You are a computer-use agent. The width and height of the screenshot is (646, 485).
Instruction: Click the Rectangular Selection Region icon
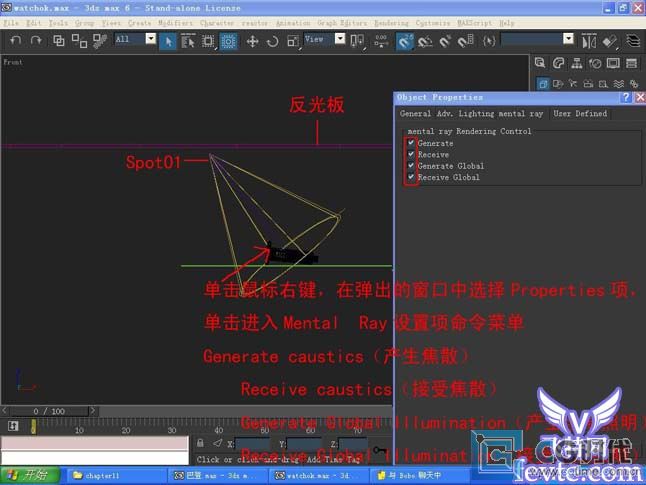click(x=208, y=41)
